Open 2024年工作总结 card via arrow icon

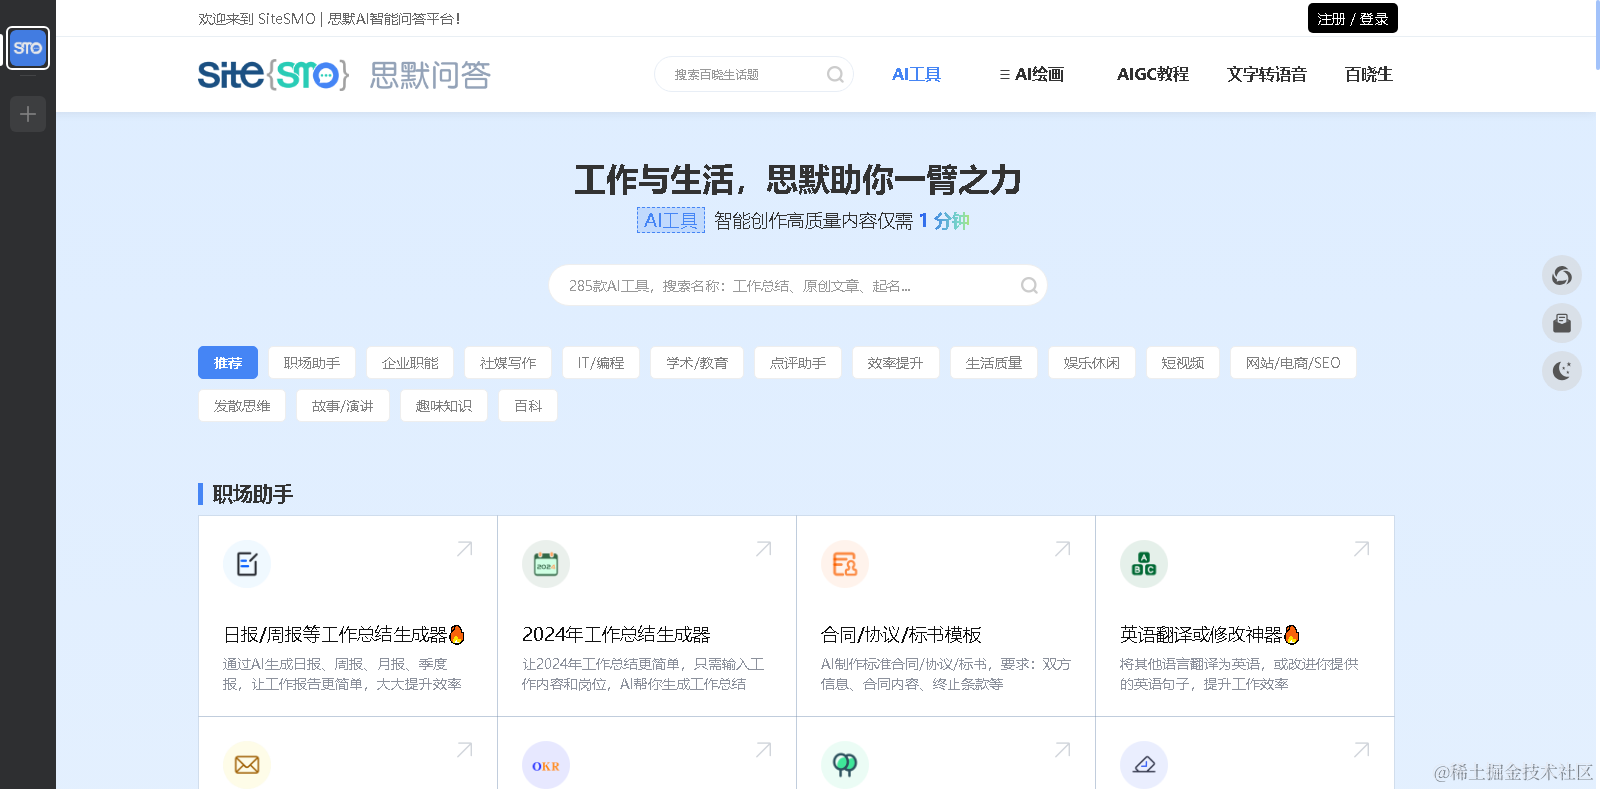[x=764, y=549]
